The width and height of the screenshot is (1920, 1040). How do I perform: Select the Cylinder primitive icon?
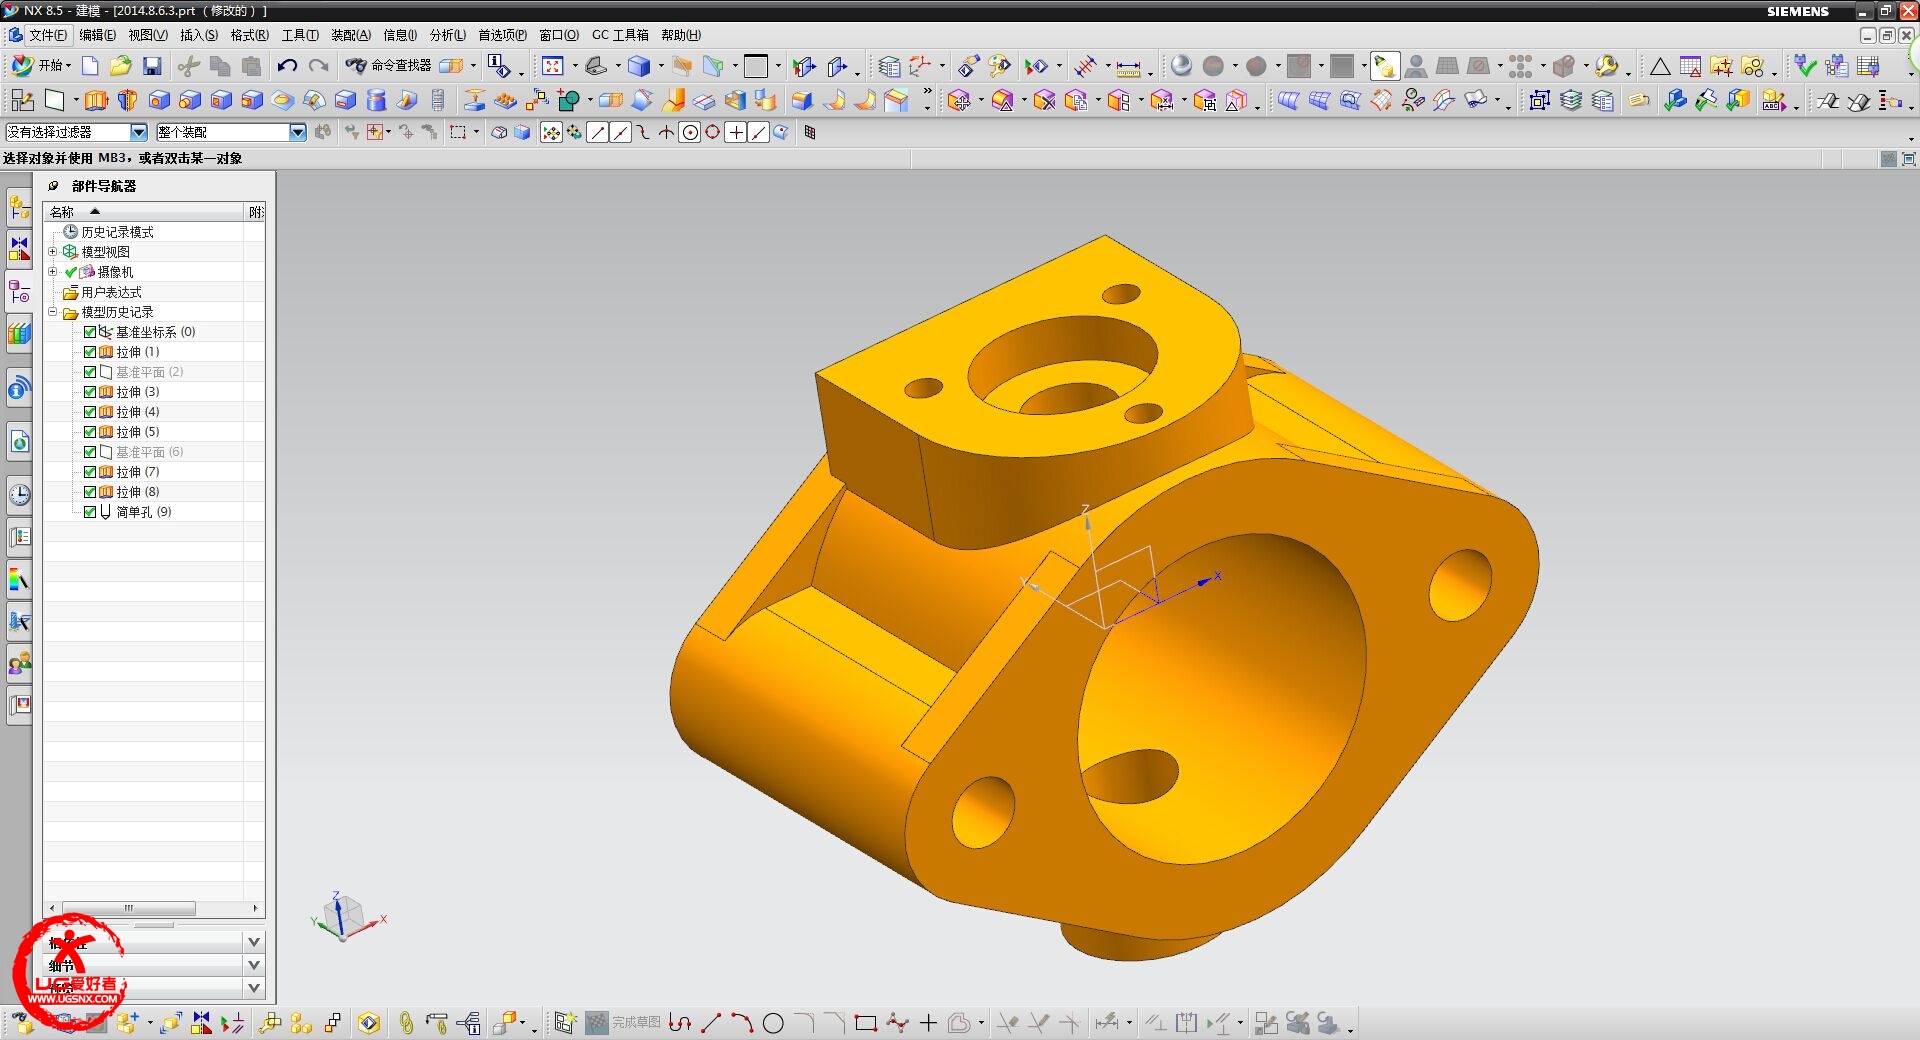[x=376, y=100]
